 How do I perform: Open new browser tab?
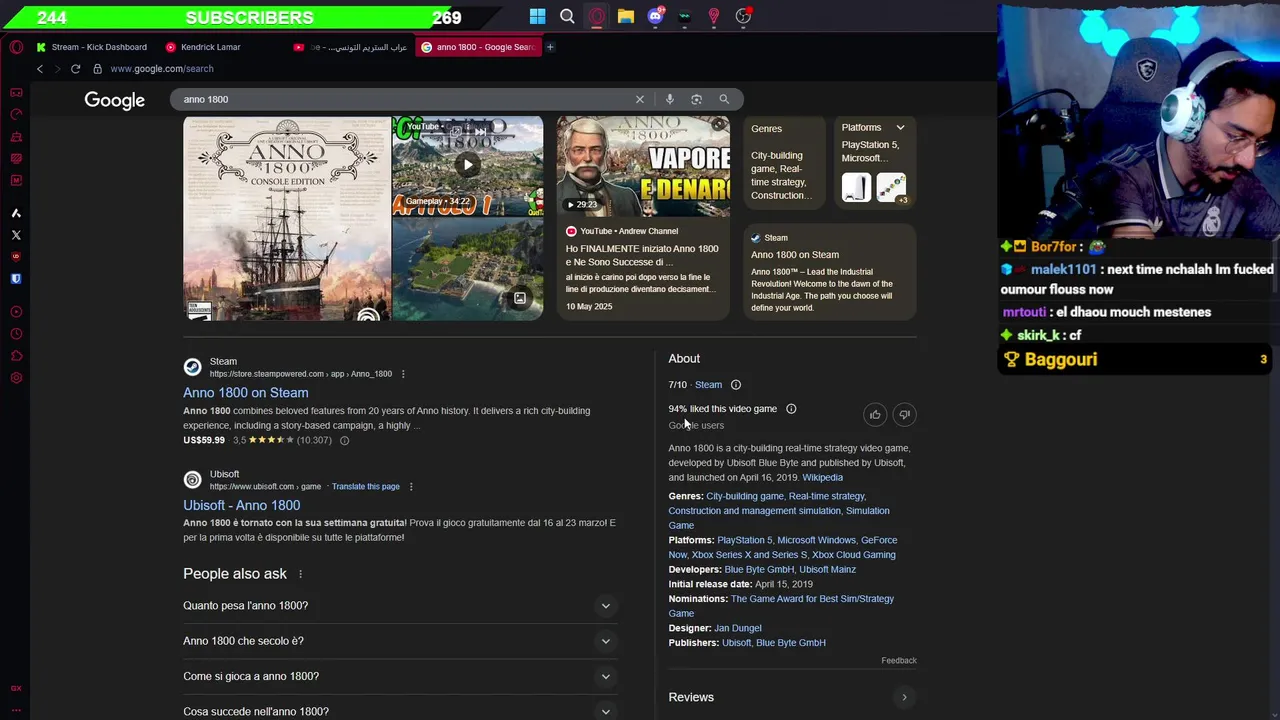550,47
